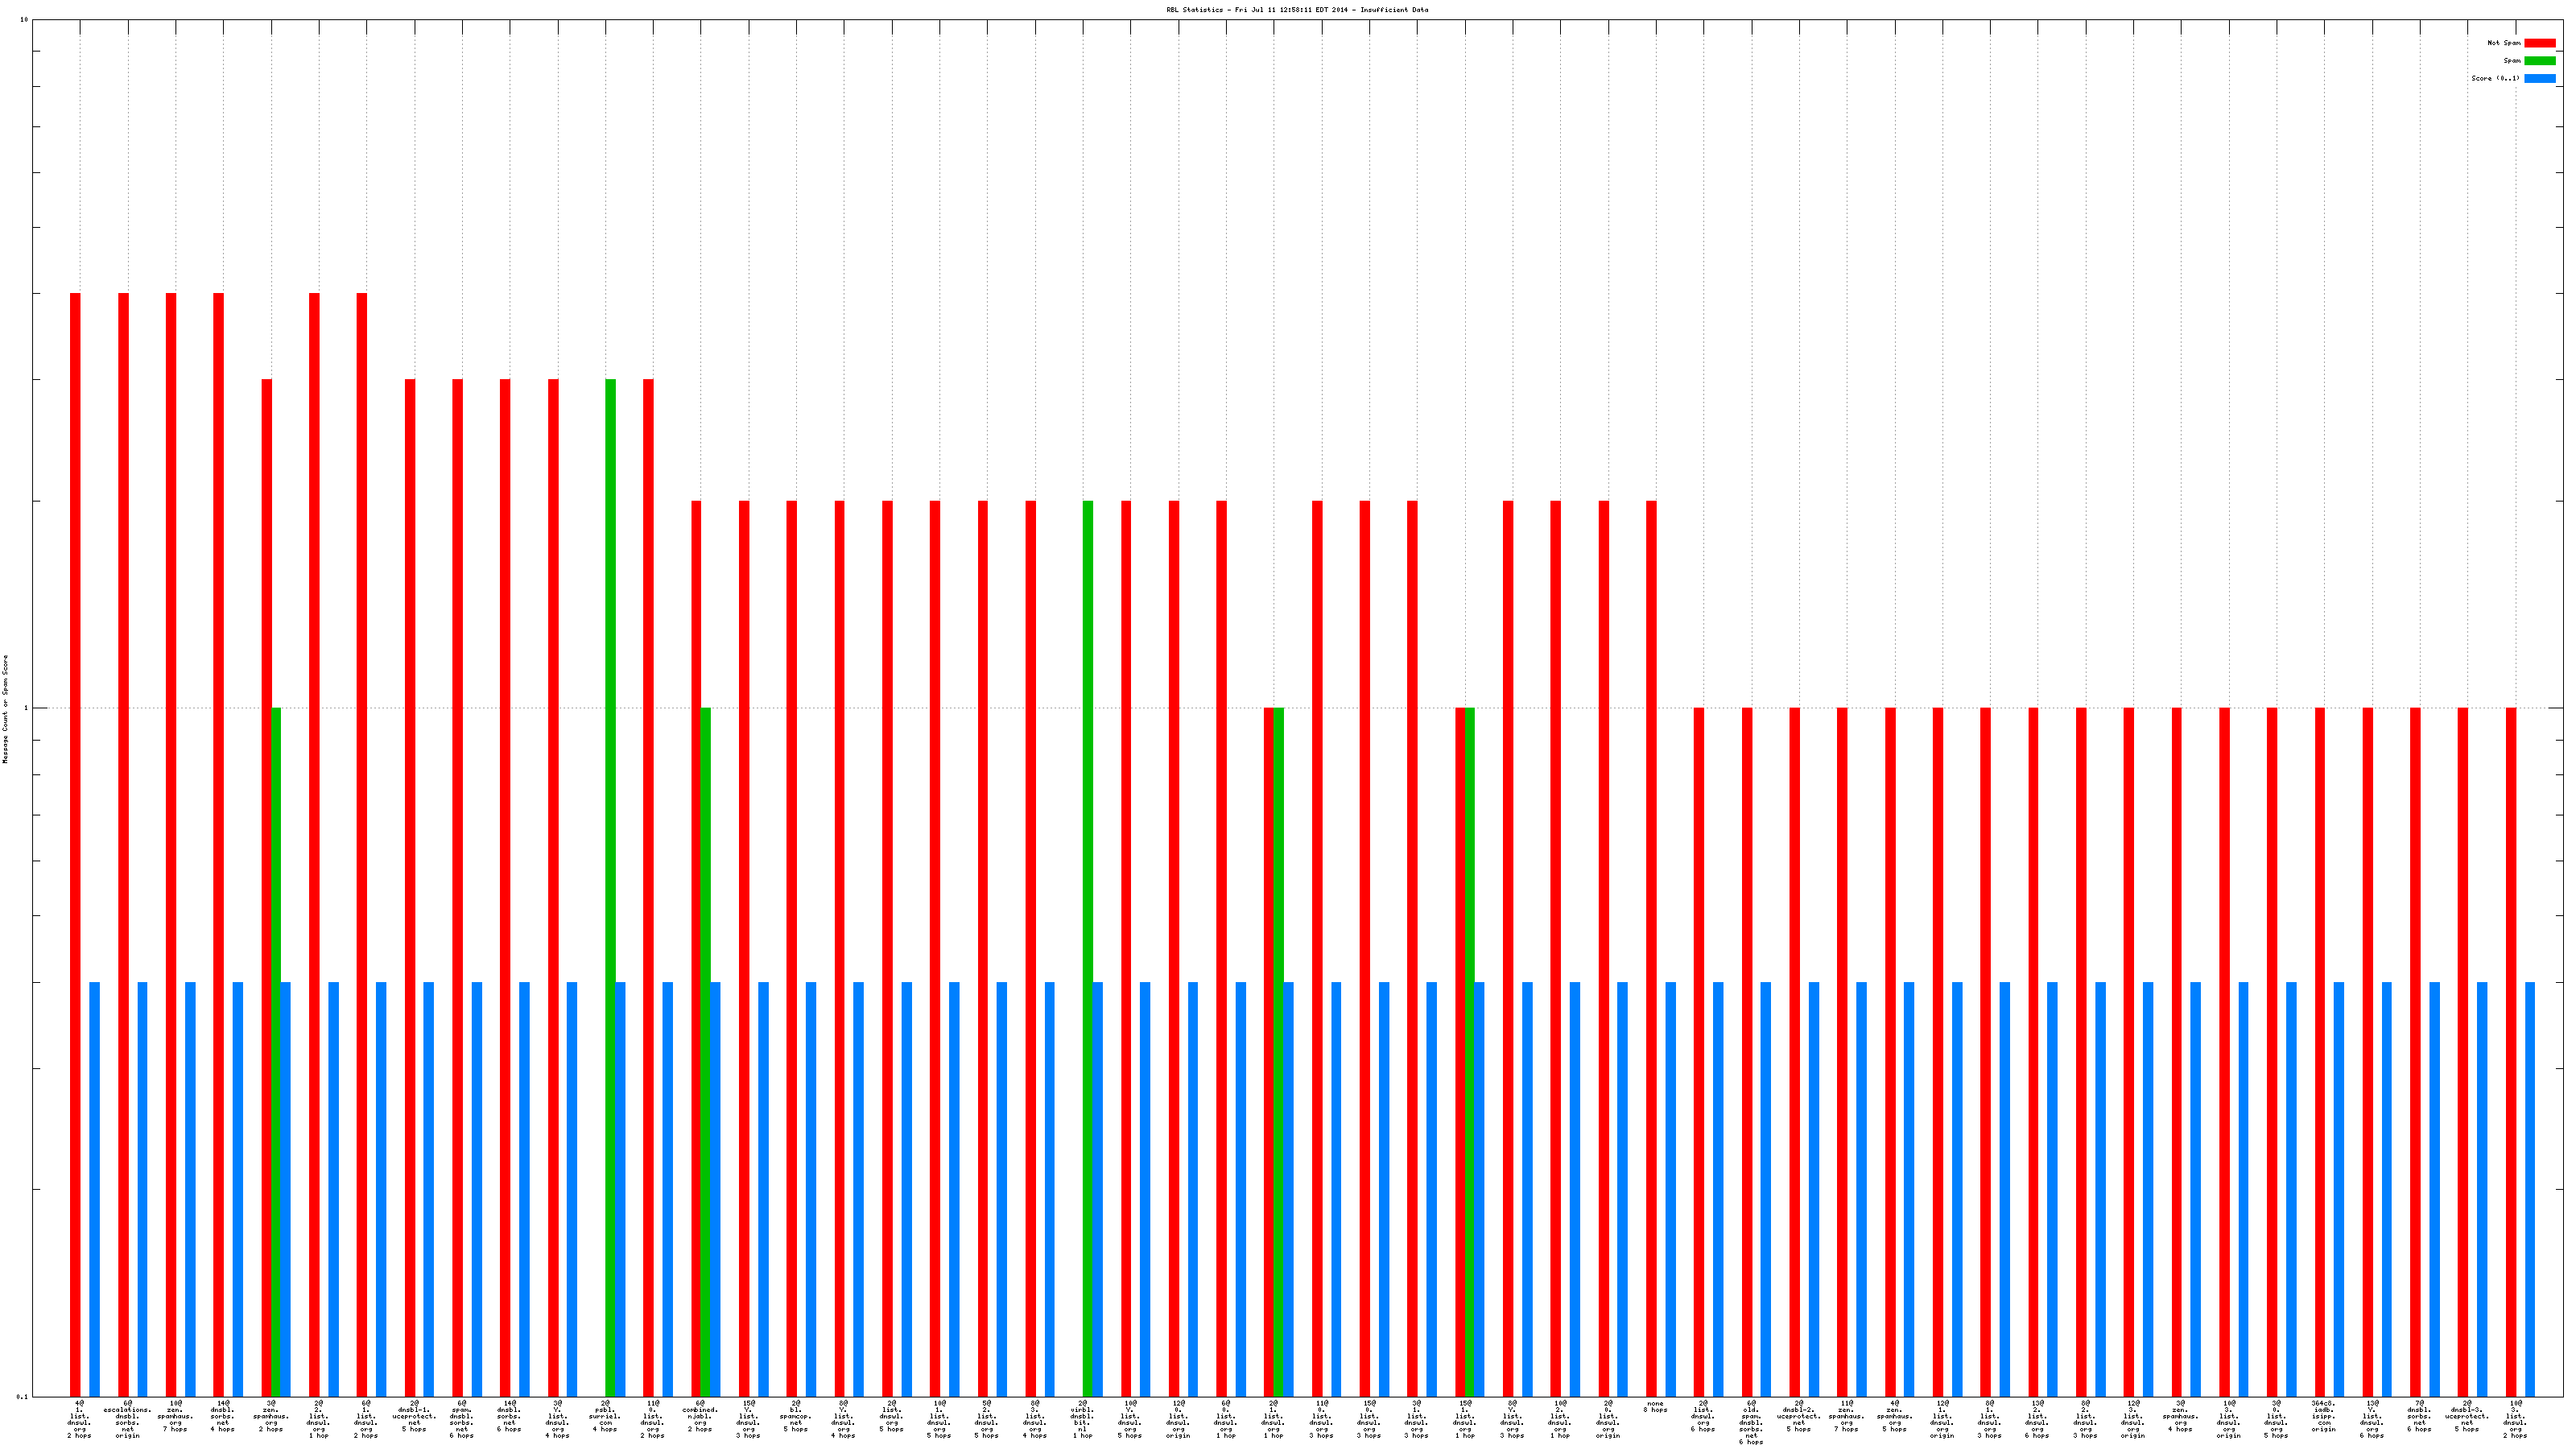Select the psbl.surriel.com 4 hops label
Viewport: 2576px width, 1449px height.
click(605, 1417)
